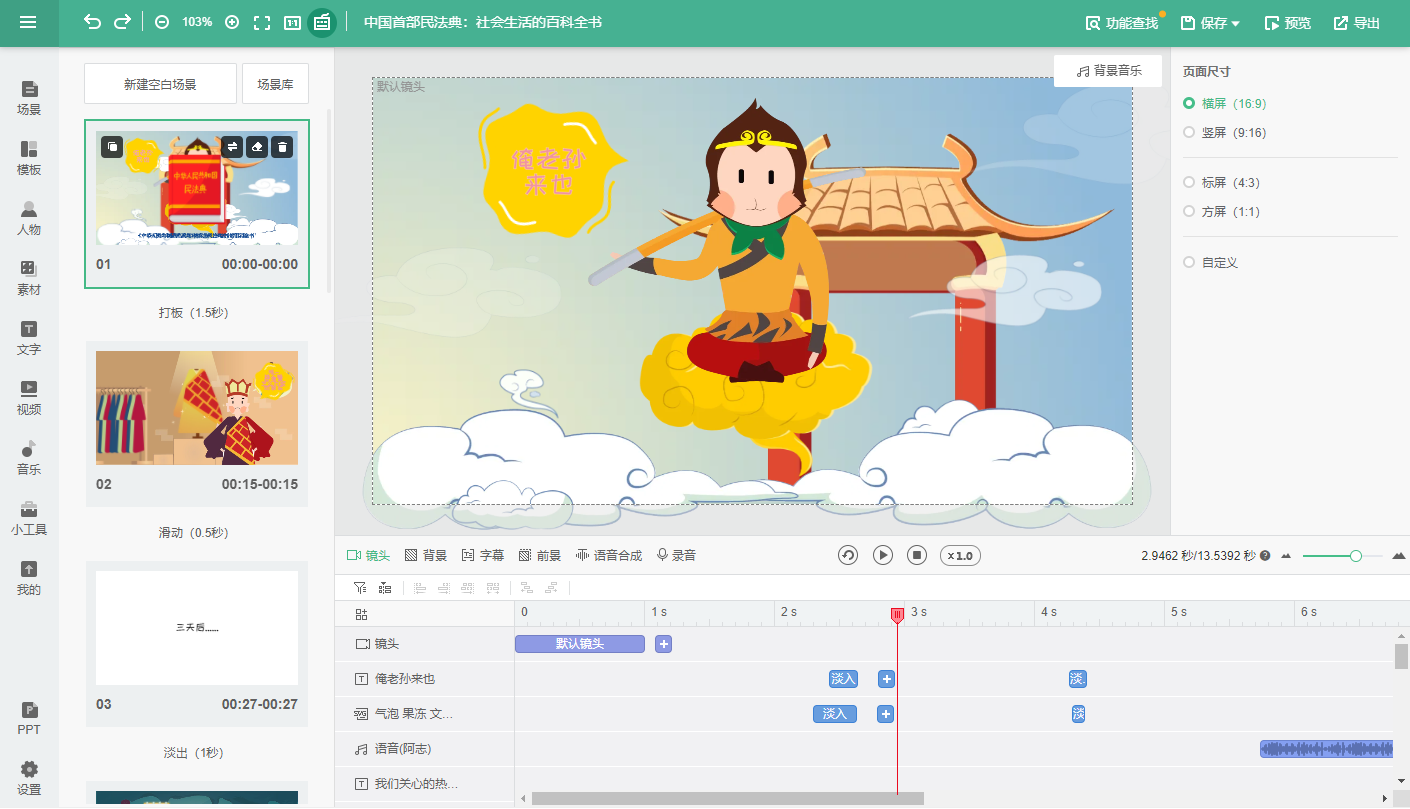Open the hamburger main menu
The image size is (1410, 809).
pos(28,22)
